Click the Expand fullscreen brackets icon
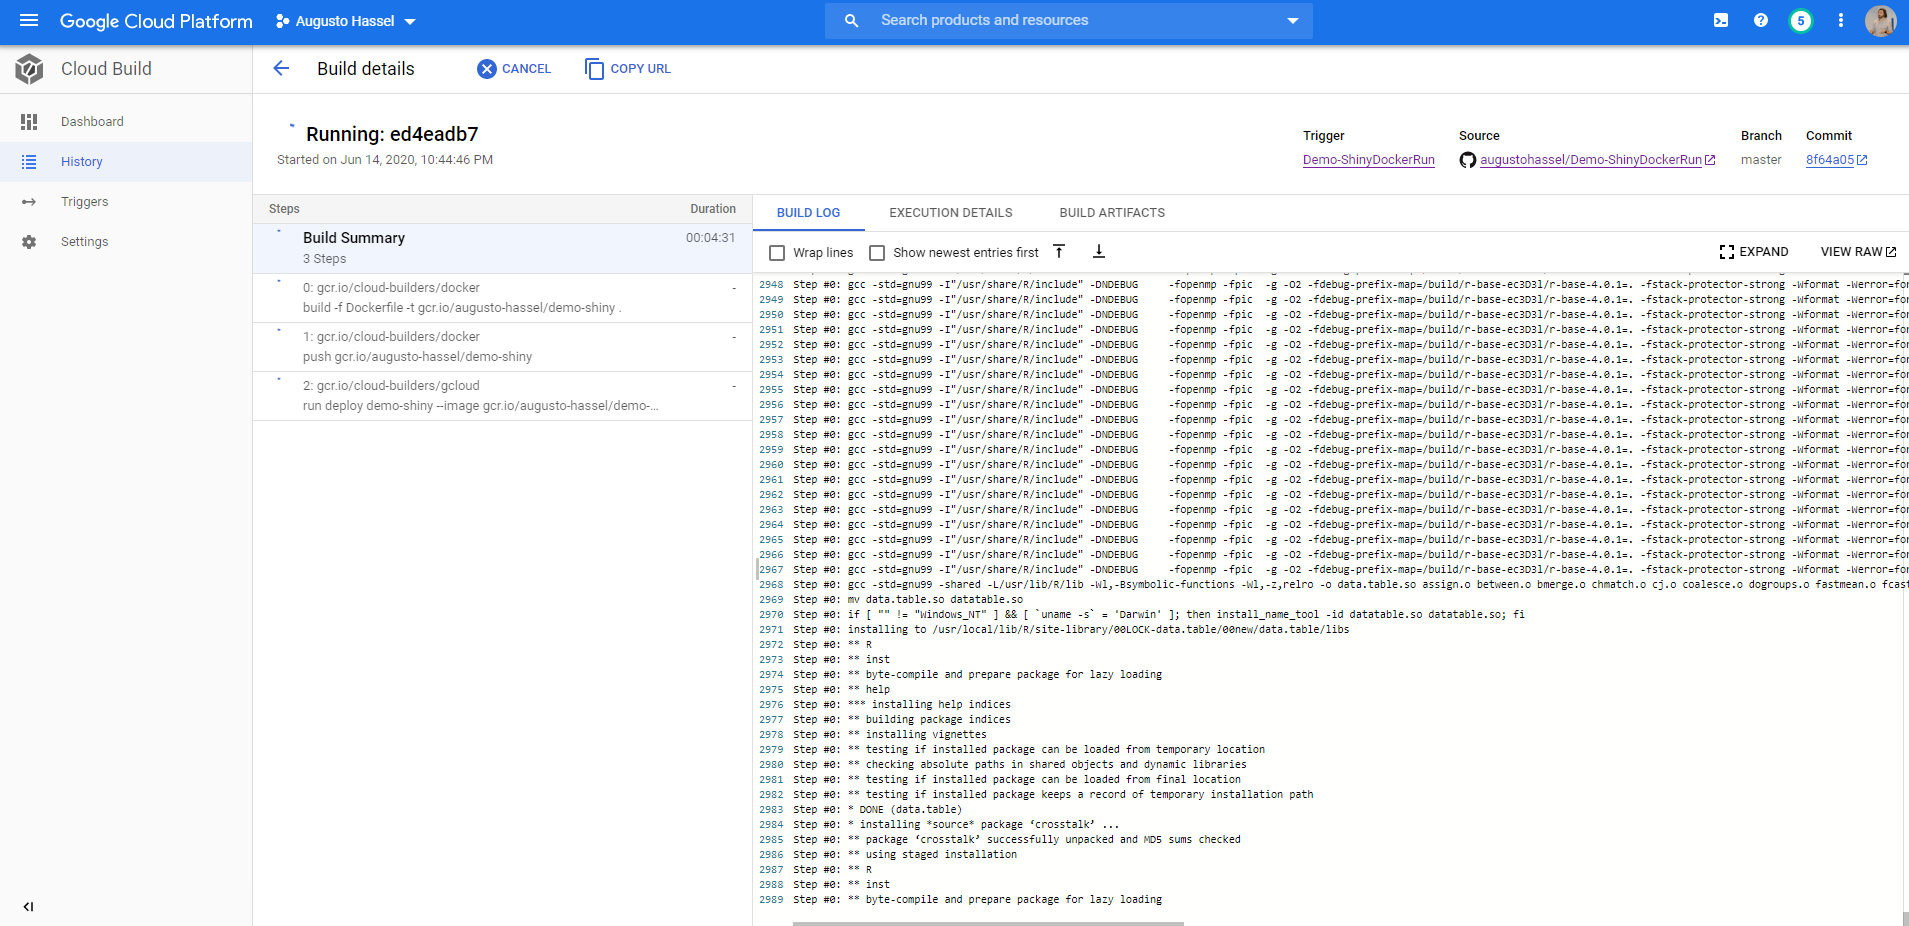Image resolution: width=1909 pixels, height=926 pixels. [1727, 252]
